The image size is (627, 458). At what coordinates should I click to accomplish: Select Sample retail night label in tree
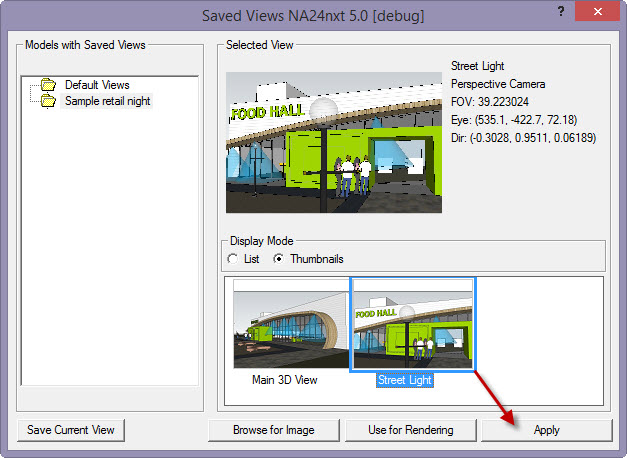[x=108, y=101]
